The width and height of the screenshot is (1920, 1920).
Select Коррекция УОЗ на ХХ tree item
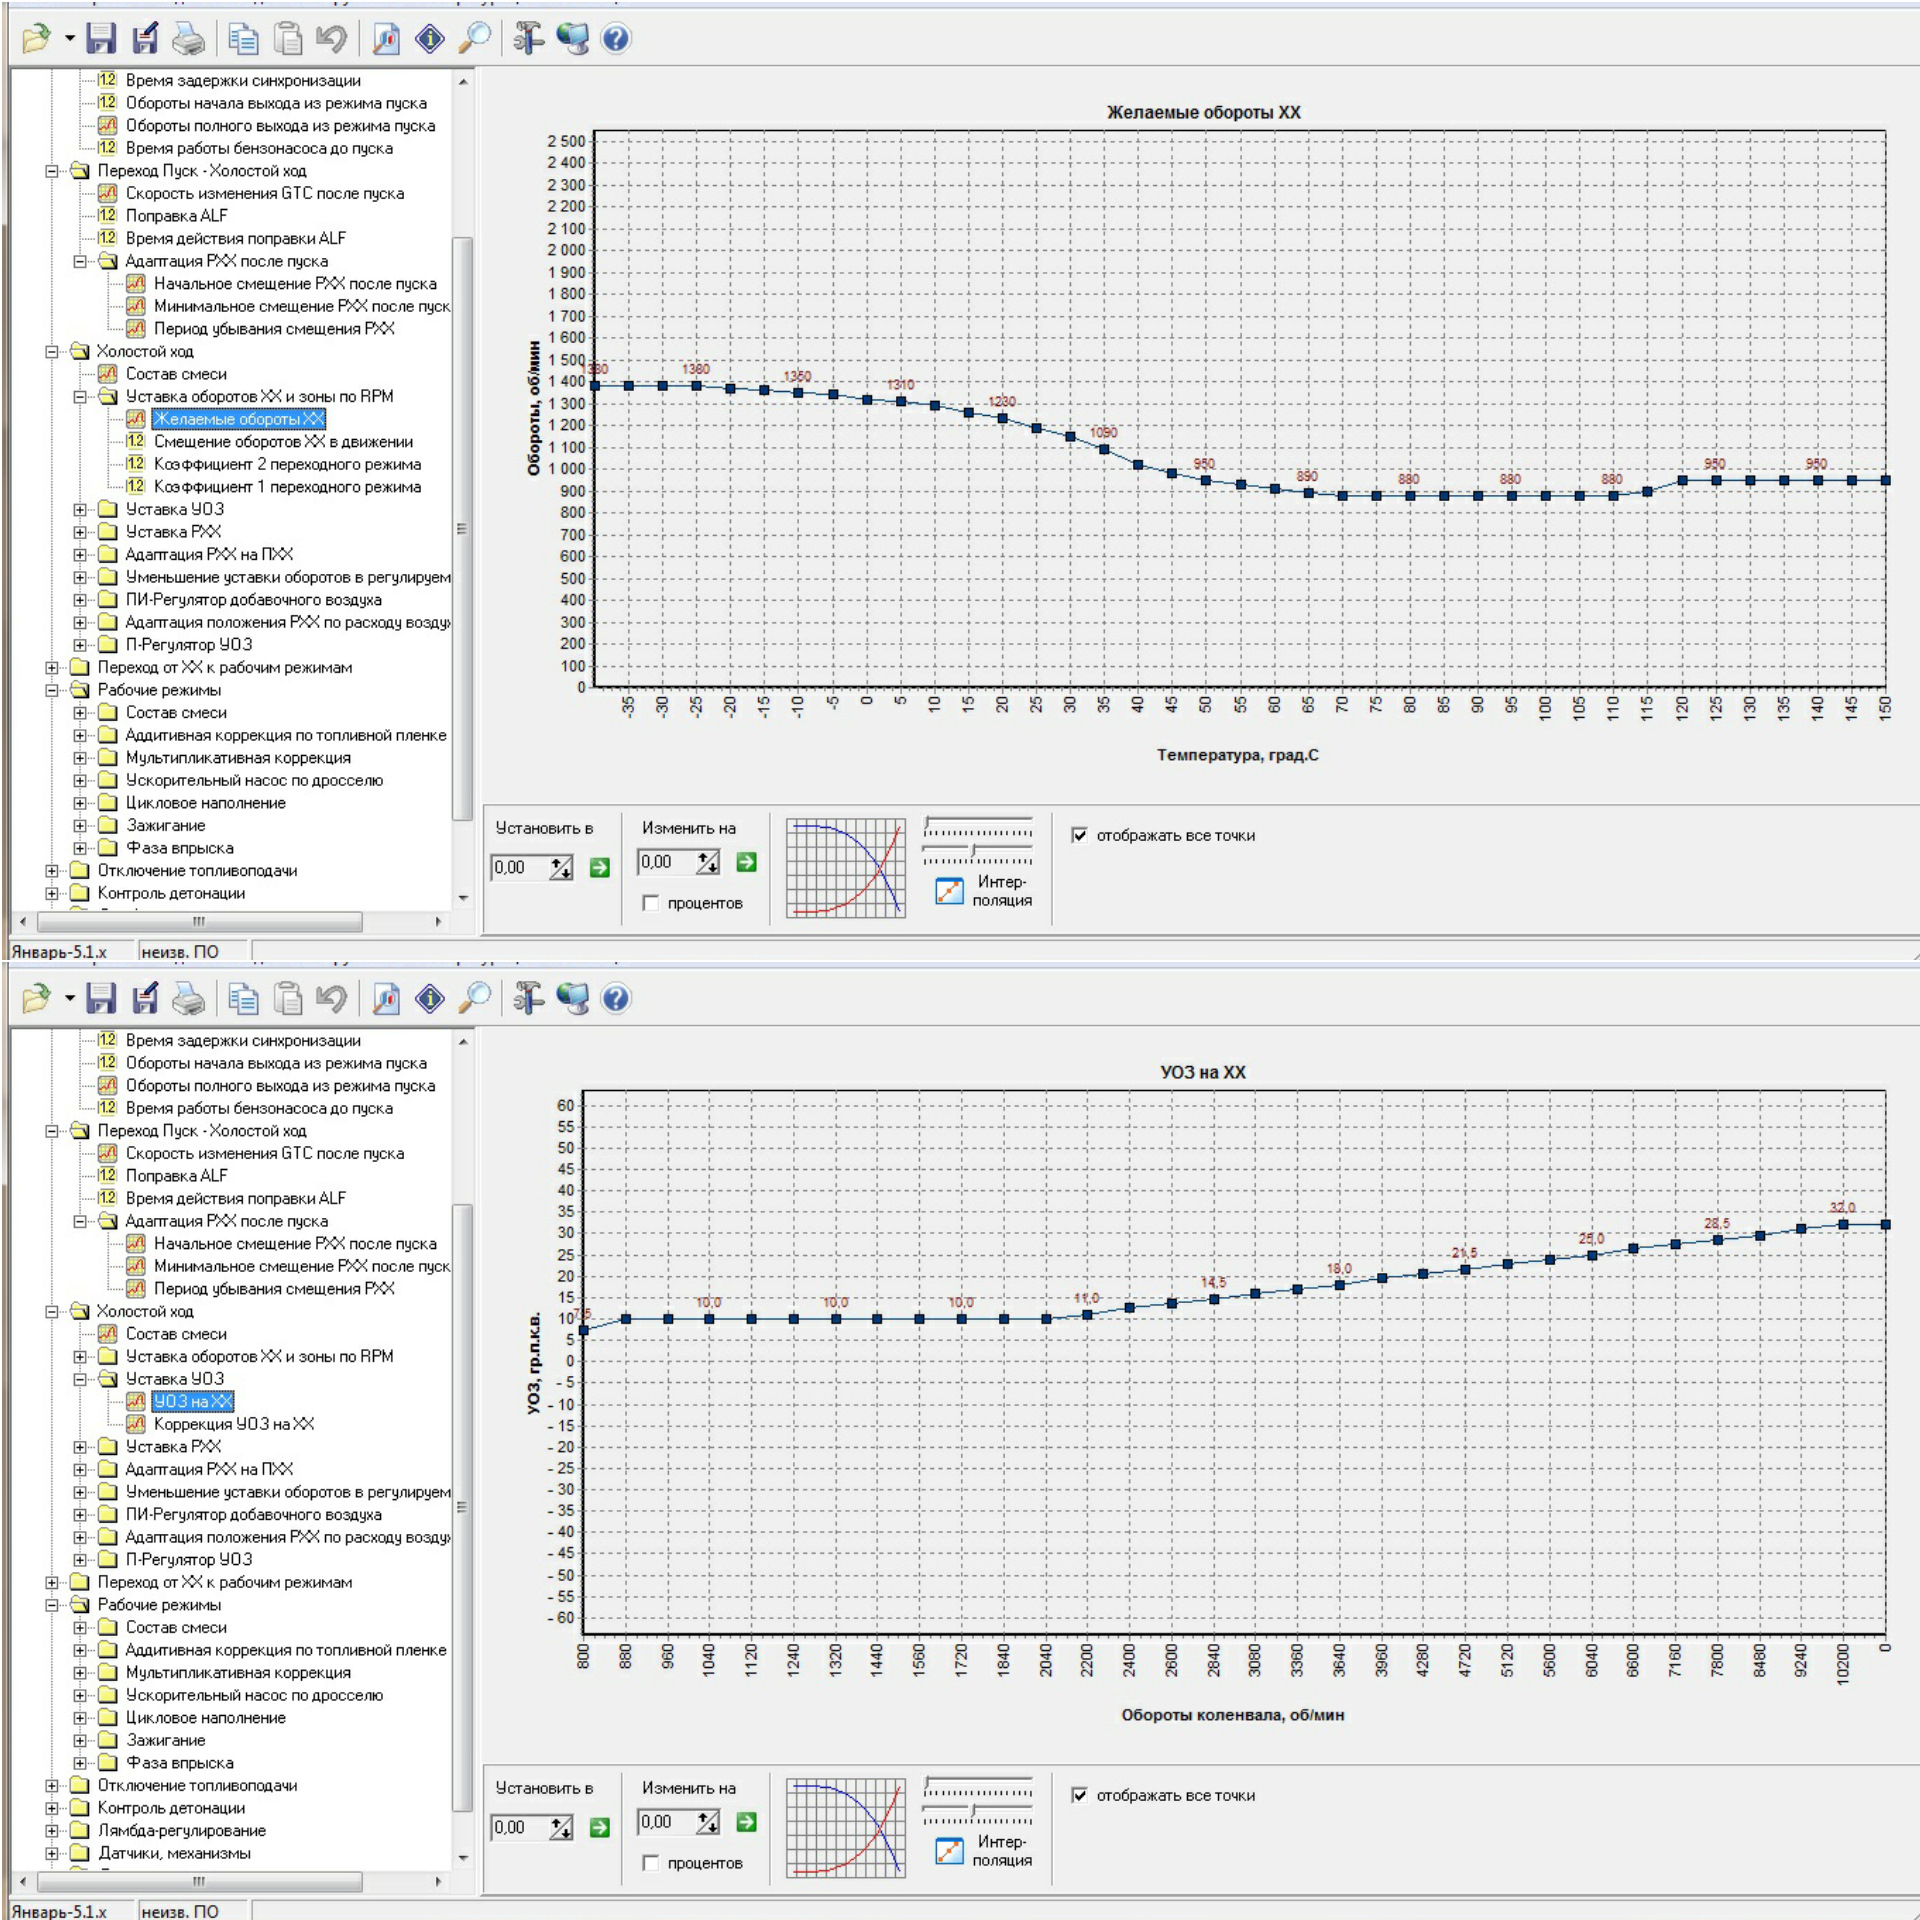pyautogui.click(x=233, y=1424)
